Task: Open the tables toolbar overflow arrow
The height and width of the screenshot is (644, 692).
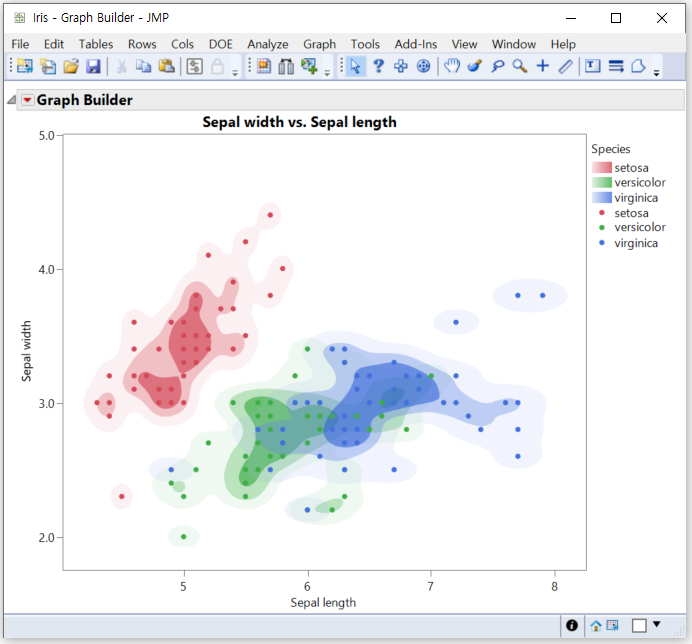Action: click(327, 73)
